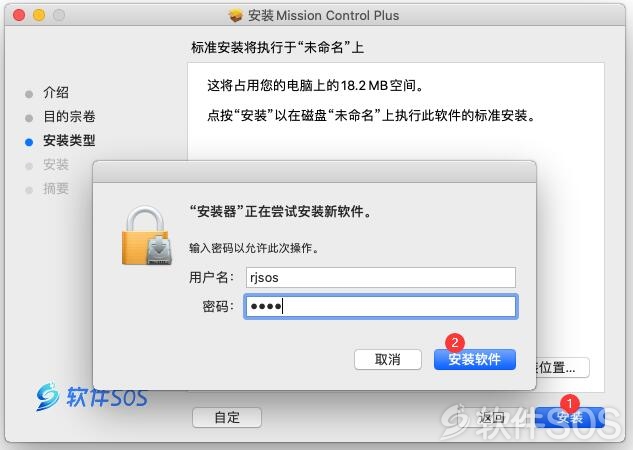Click the yellow minimize window button
Viewport: 633px width, 450px height.
39,15
